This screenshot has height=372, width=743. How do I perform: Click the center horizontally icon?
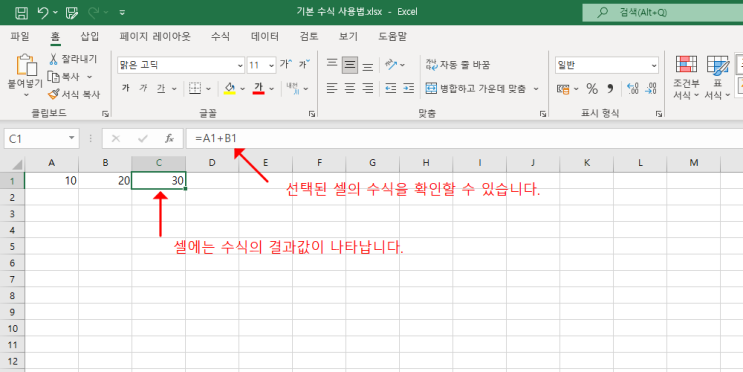[x=350, y=88]
